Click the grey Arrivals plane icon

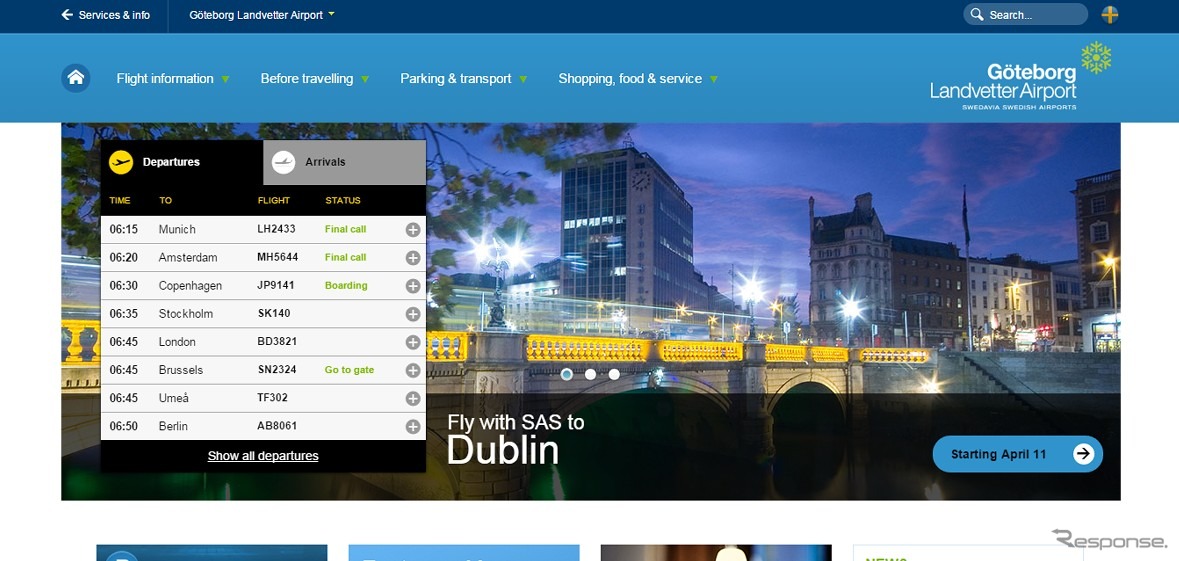283,162
